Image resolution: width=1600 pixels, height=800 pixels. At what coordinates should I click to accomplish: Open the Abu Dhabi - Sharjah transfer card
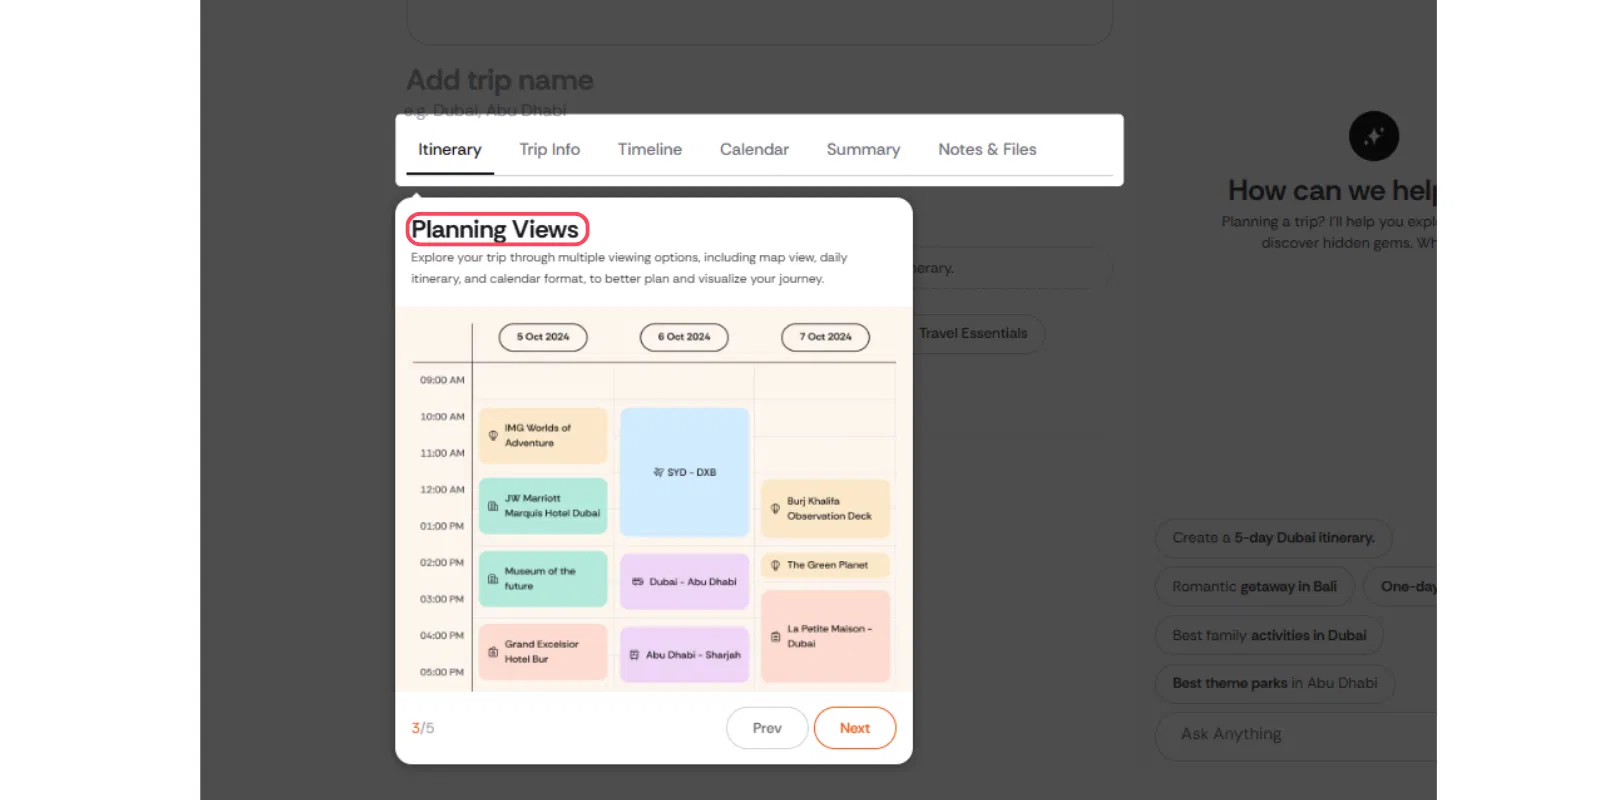tap(684, 655)
